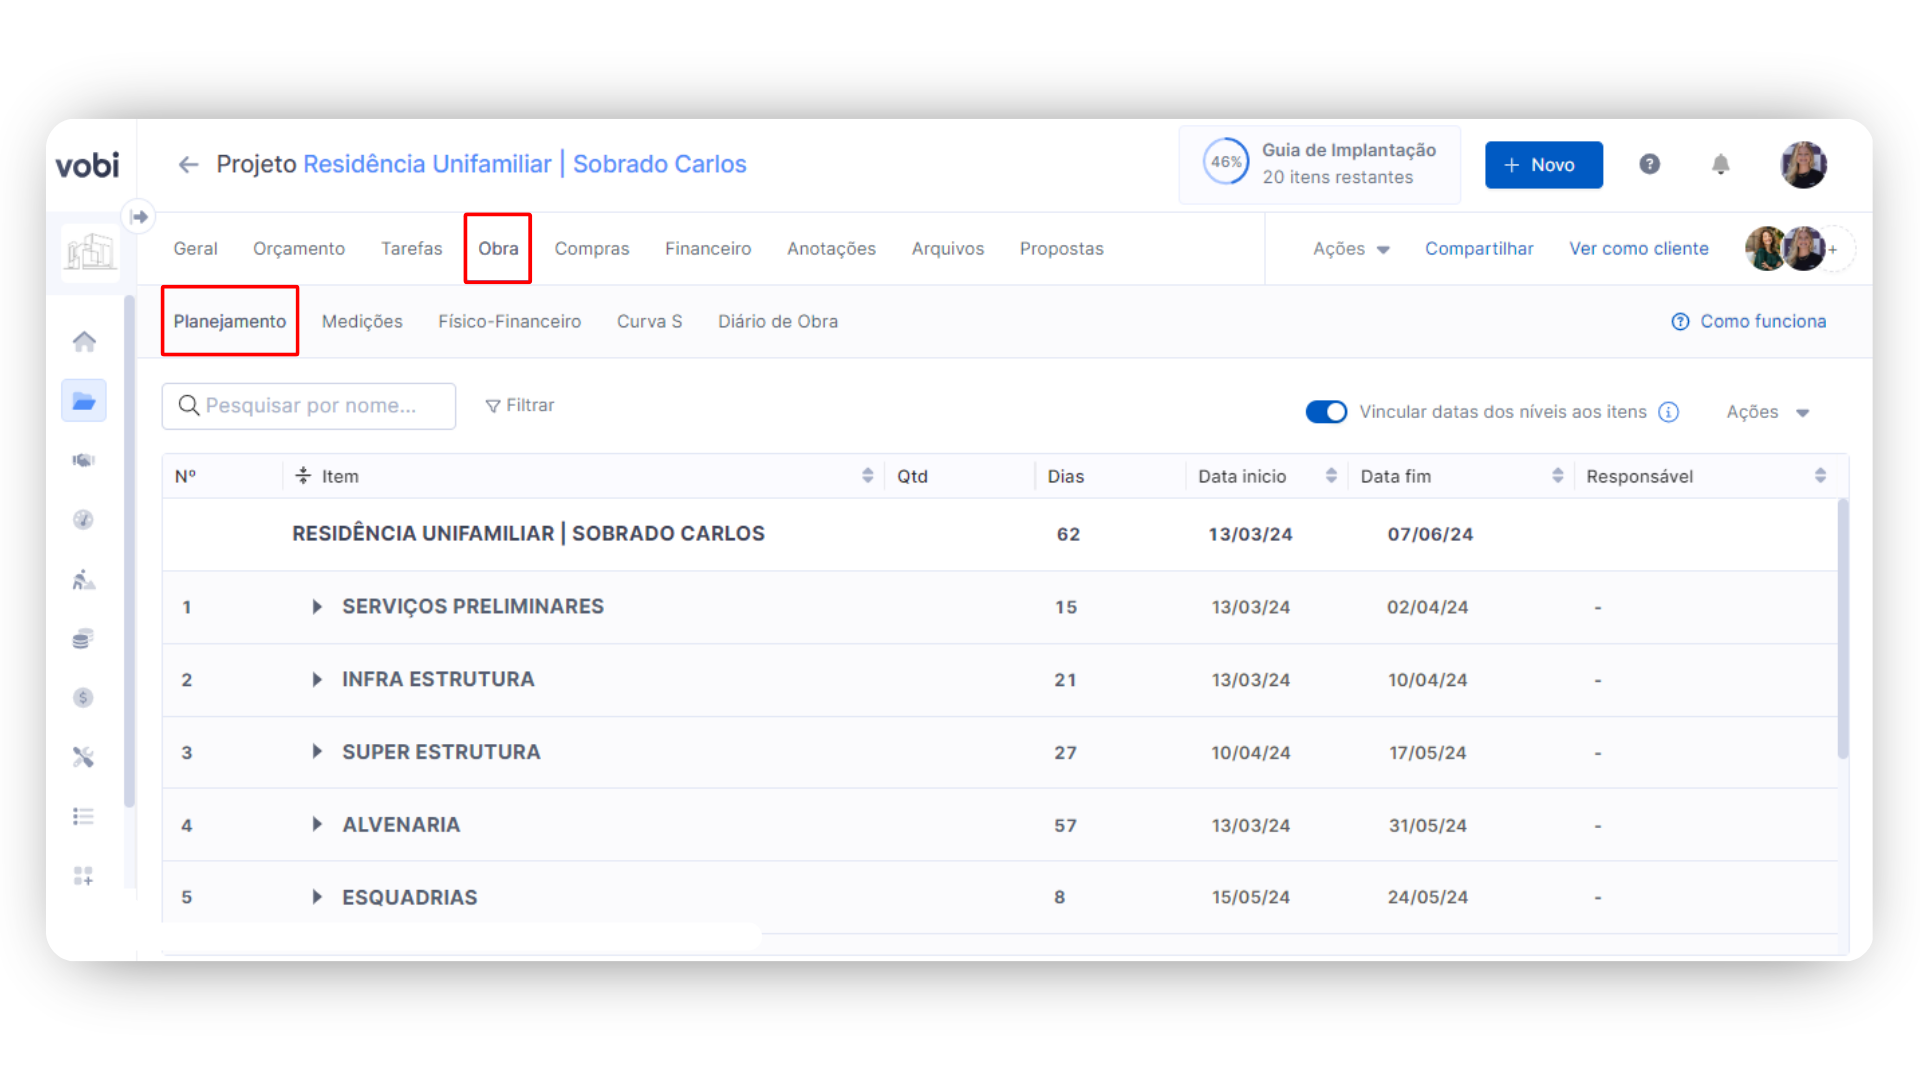The image size is (1920, 1080).
Task: Open the Curva S sub-tab
Action: coord(649,322)
